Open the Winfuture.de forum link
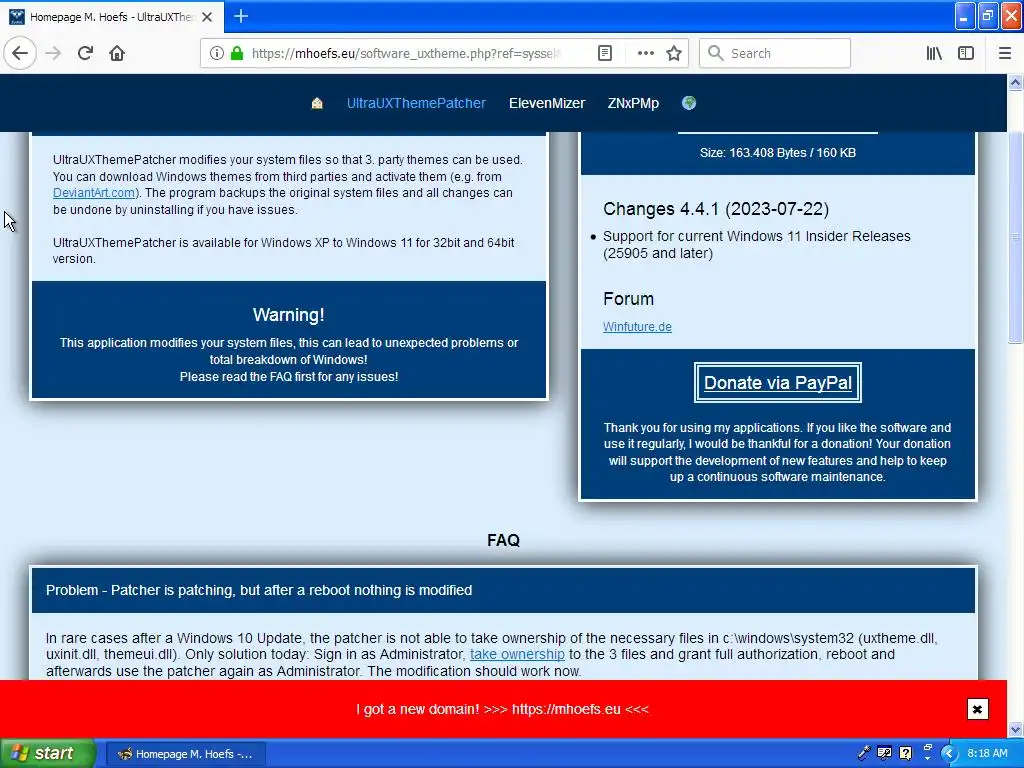Screen dimensions: 1024x768 [x=637, y=327]
